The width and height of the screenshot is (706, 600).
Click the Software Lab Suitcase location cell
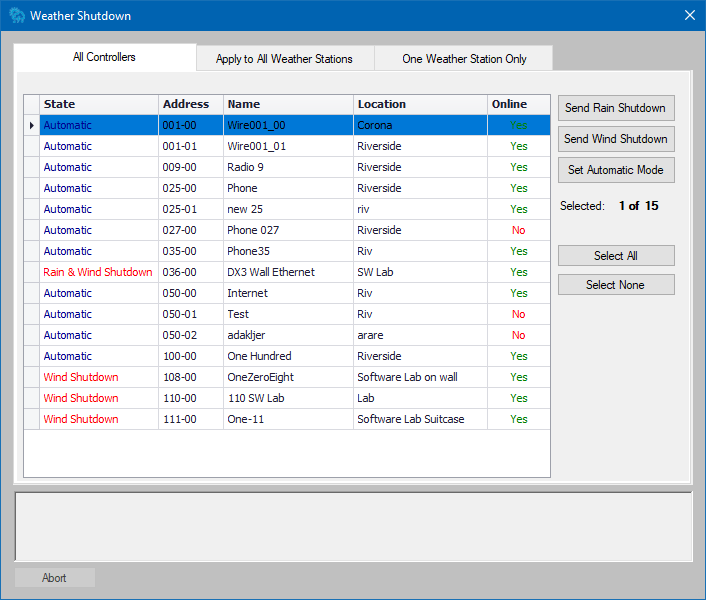(x=421, y=420)
